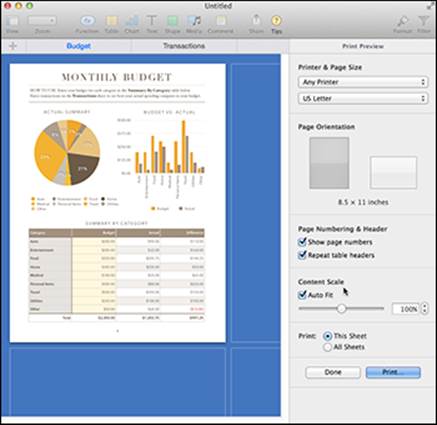Screen dimensions: 437x425
Task: Open the Chart toolbar icon
Action: pos(132,21)
